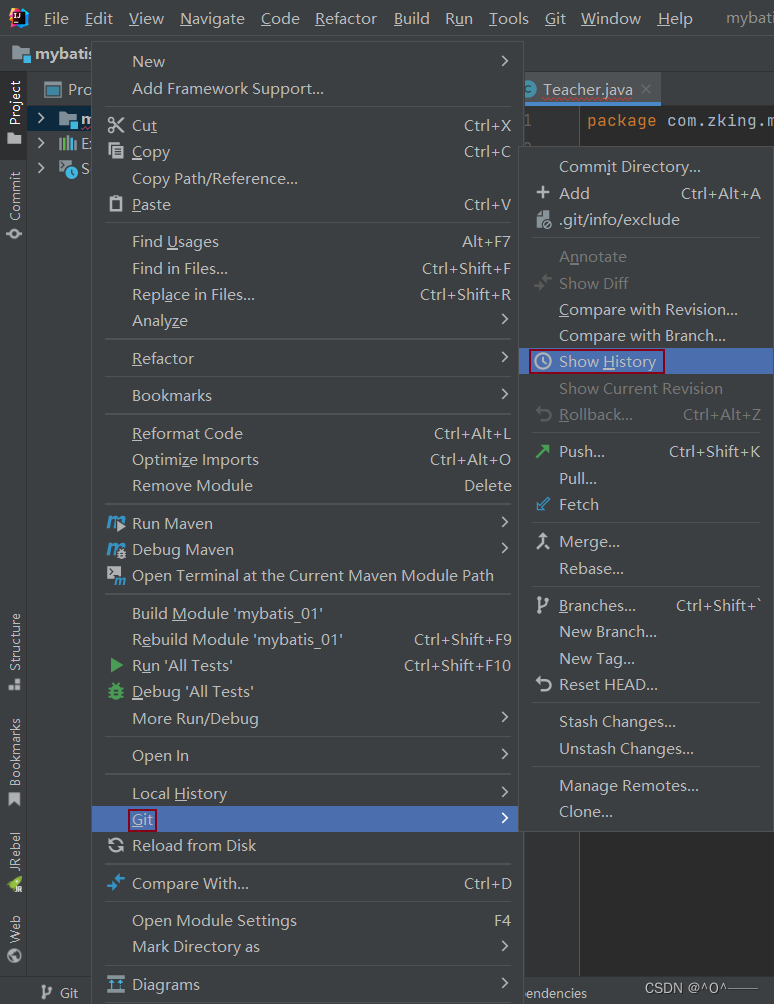This screenshot has width=774, height=1004.
Task: Click the Push green arrow icon
Action: pyautogui.click(x=543, y=451)
